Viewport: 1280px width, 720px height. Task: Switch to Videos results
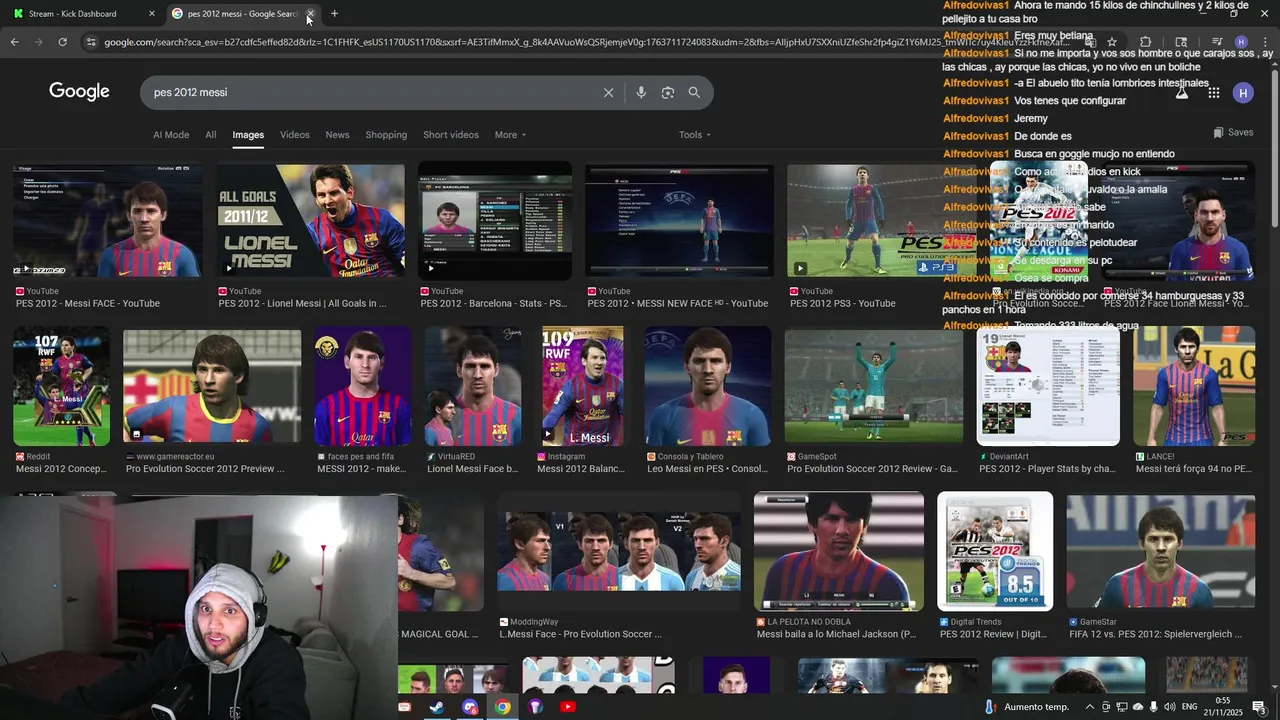click(295, 135)
